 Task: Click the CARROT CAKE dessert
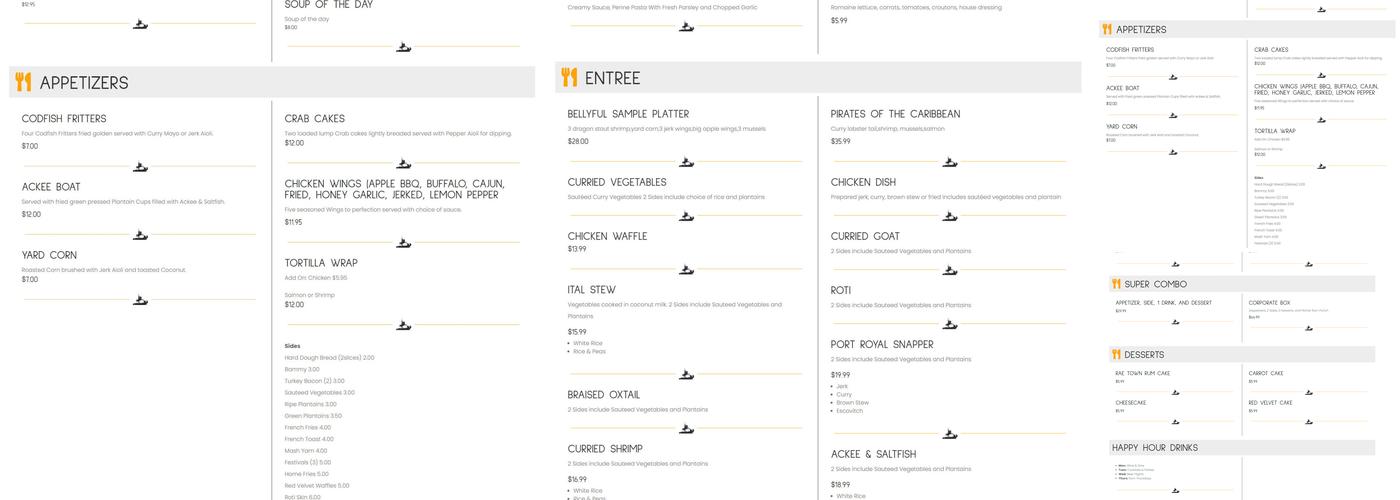1265,373
